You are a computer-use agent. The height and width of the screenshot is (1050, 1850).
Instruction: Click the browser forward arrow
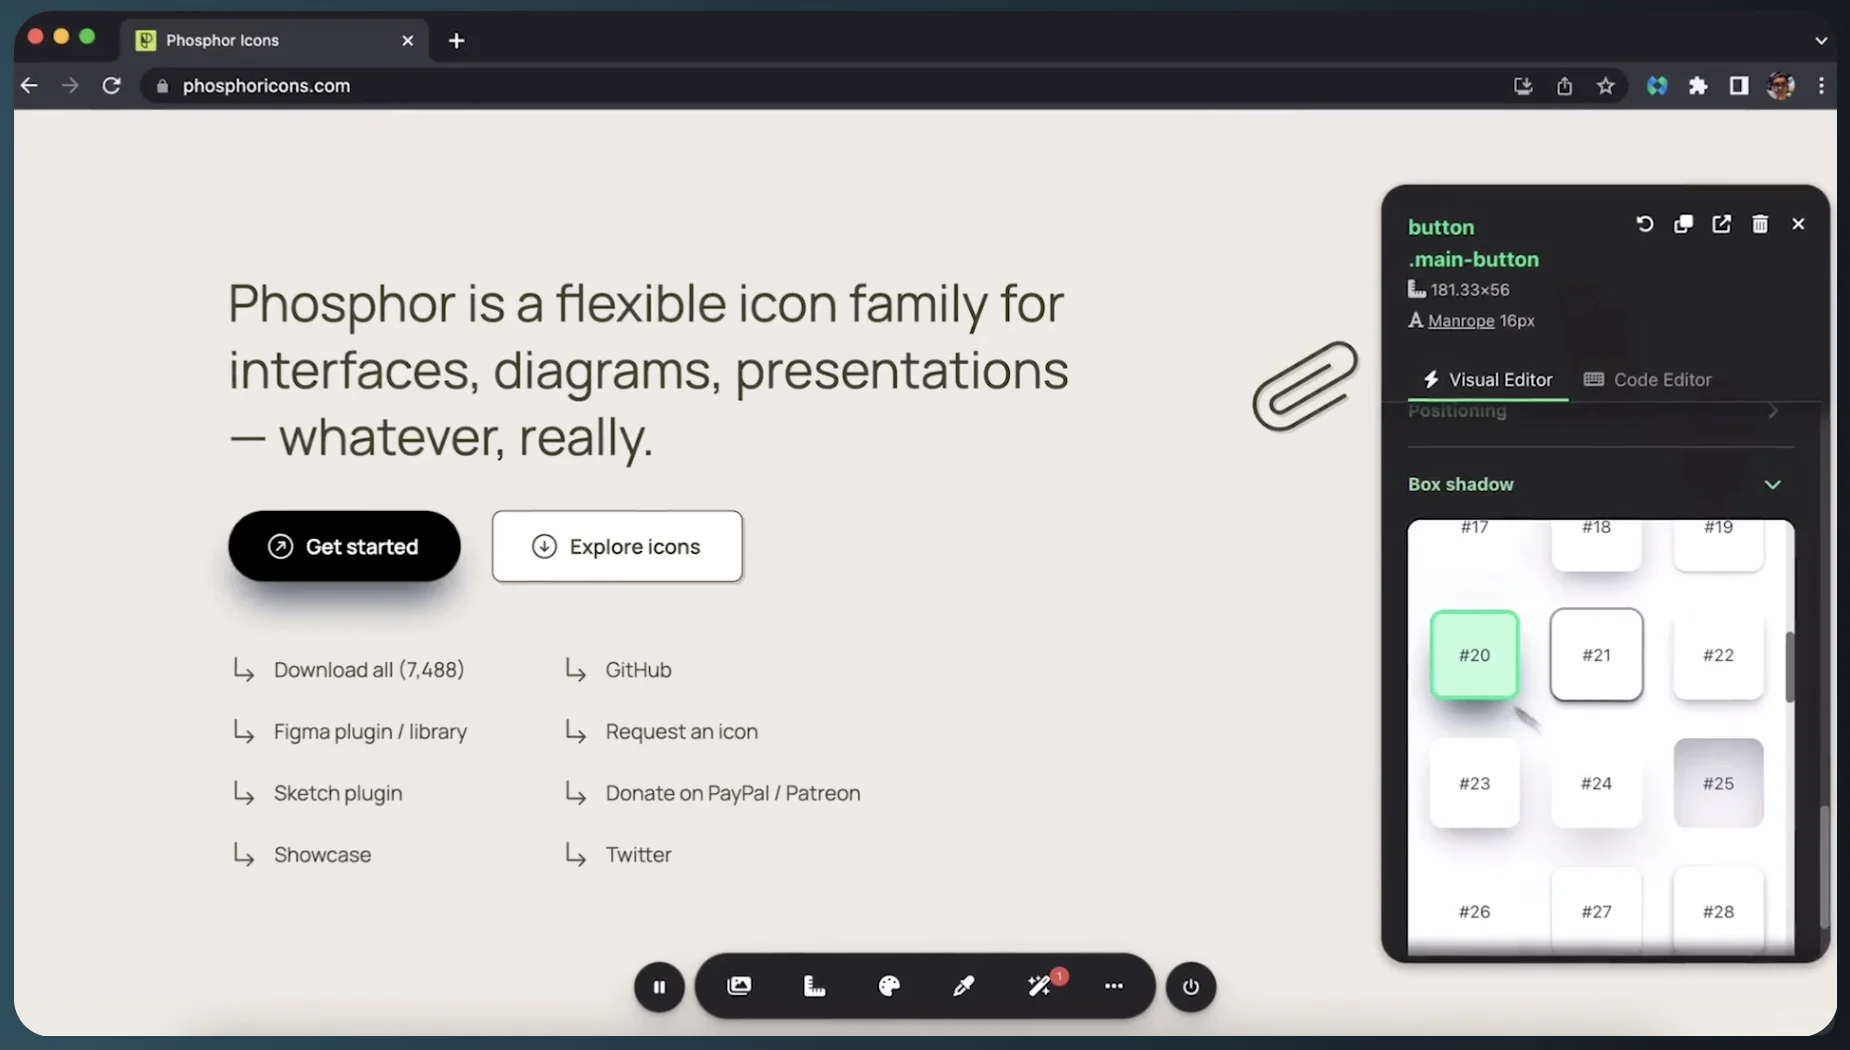coord(70,86)
